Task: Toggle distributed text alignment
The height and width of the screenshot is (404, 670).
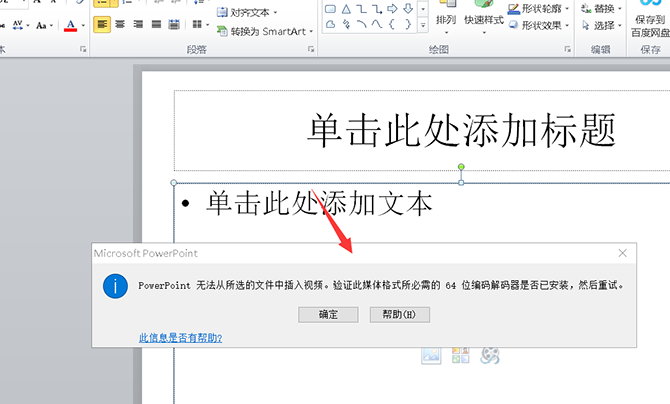Action: 174,24
